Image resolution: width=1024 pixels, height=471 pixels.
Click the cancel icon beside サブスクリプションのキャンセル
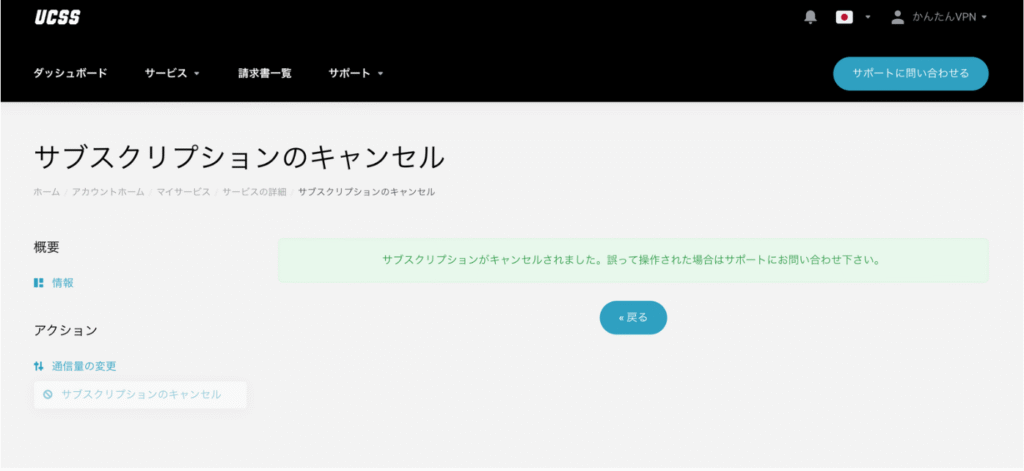(x=47, y=395)
